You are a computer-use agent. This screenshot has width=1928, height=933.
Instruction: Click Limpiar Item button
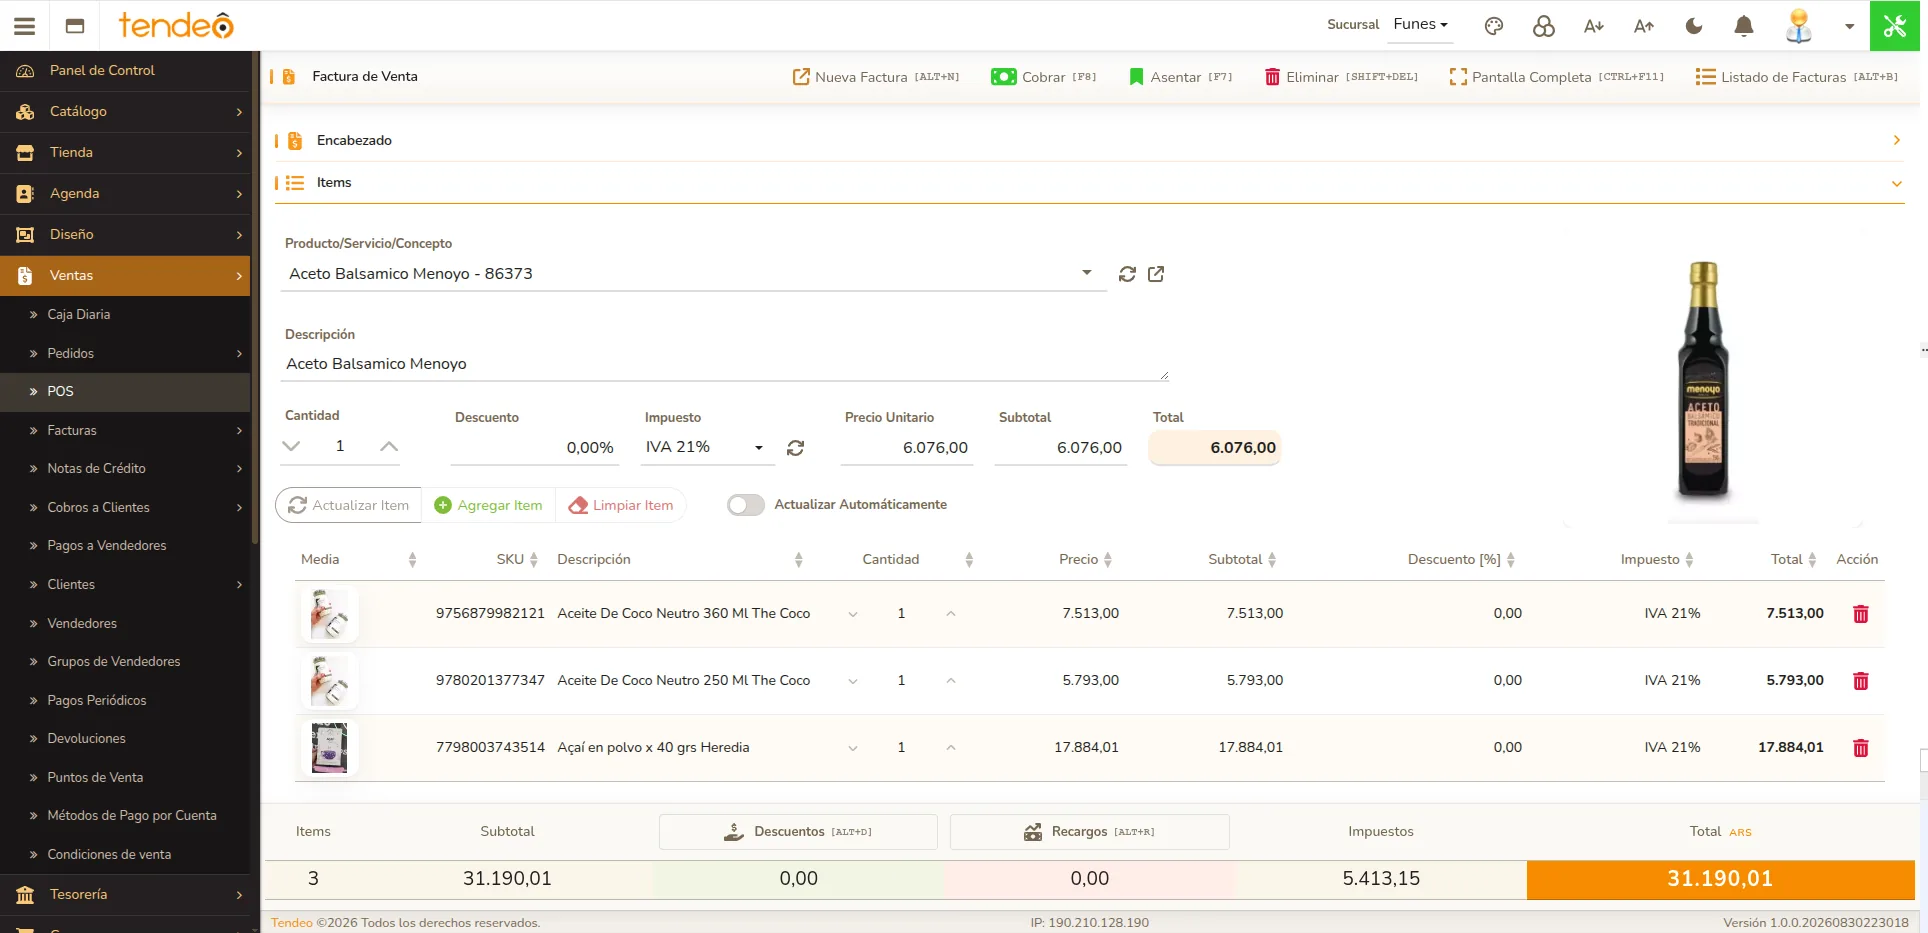pyautogui.click(x=621, y=506)
